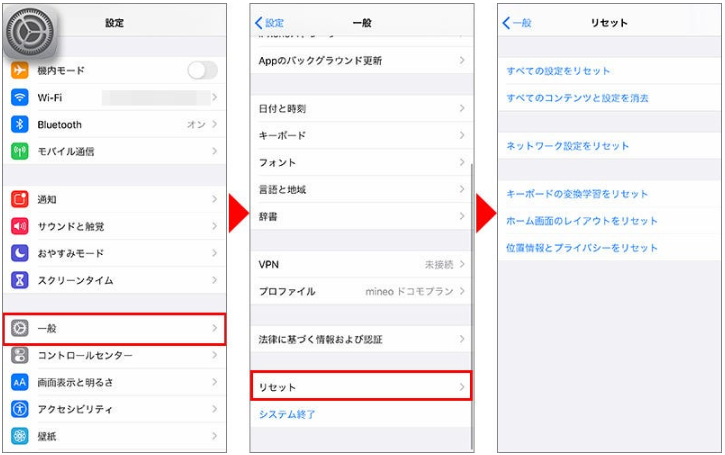Tap the コントロールセンター icon

pyautogui.click(x=19, y=355)
